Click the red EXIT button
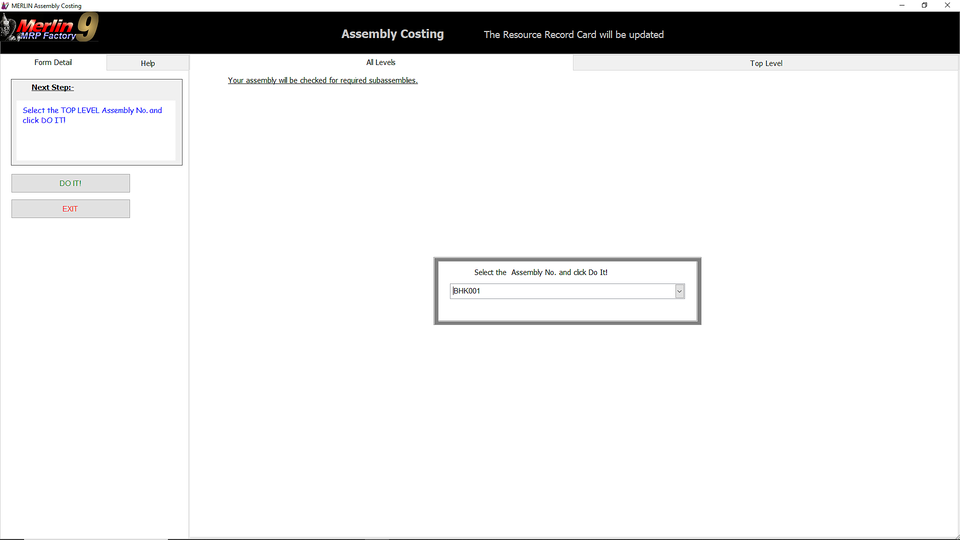960x540 pixels. point(70,209)
